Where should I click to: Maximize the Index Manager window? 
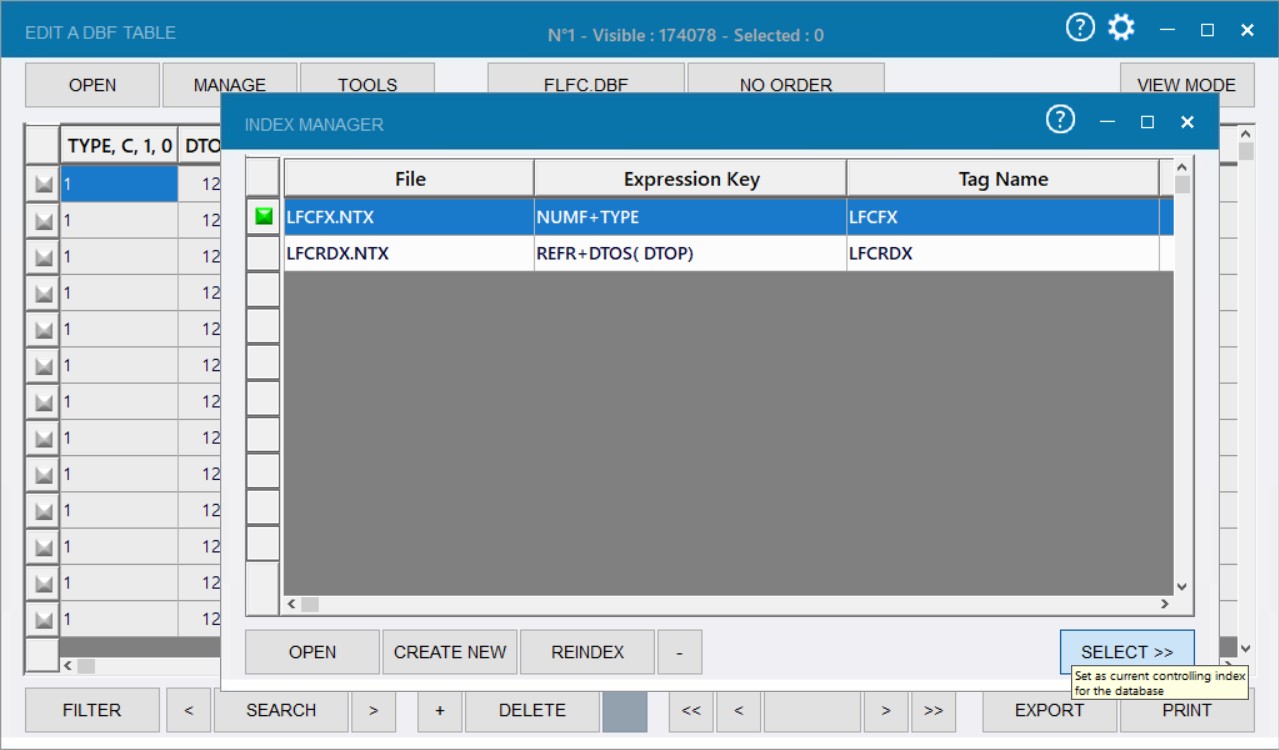1147,122
